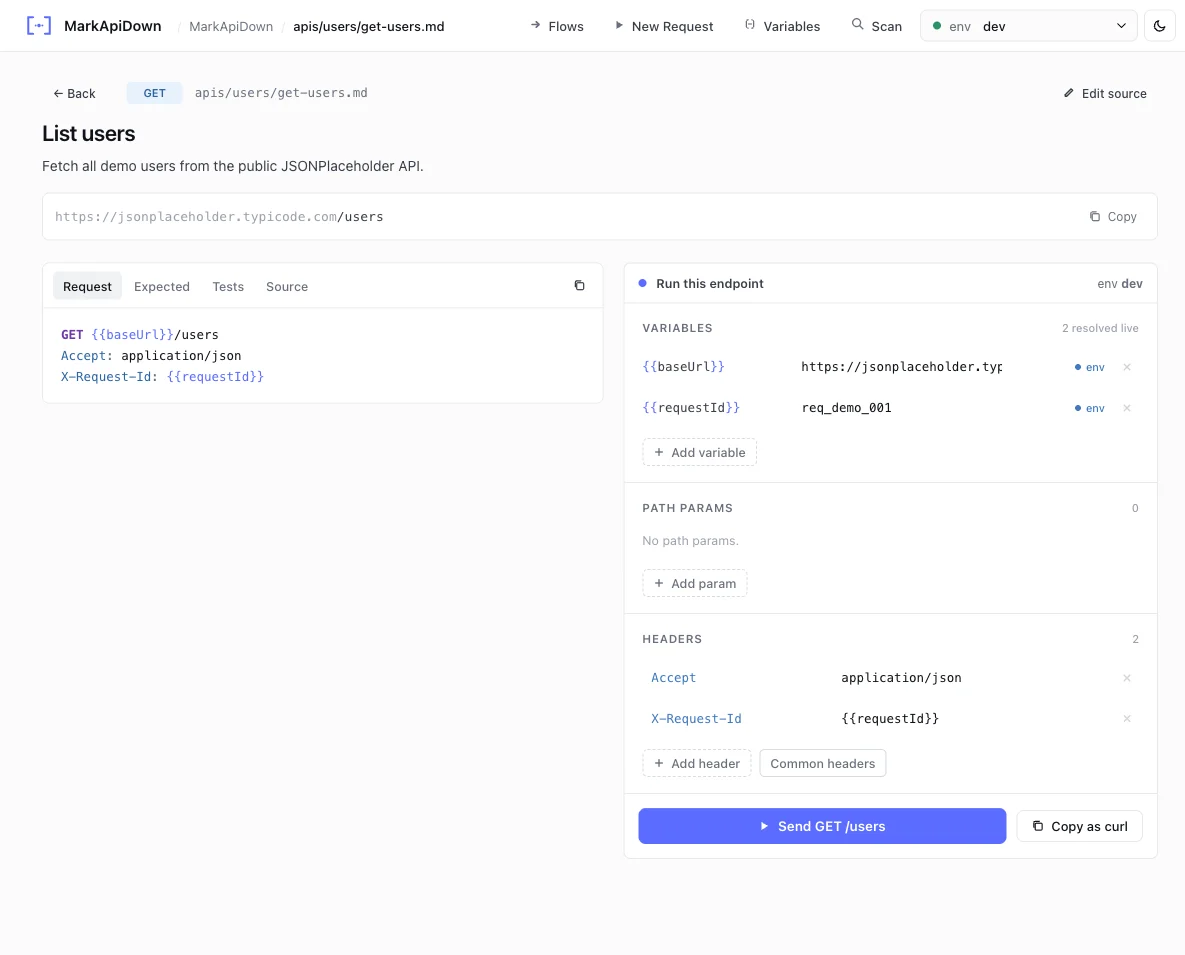
Task: Copy request snippet using clipboard icon
Action: coord(579,286)
